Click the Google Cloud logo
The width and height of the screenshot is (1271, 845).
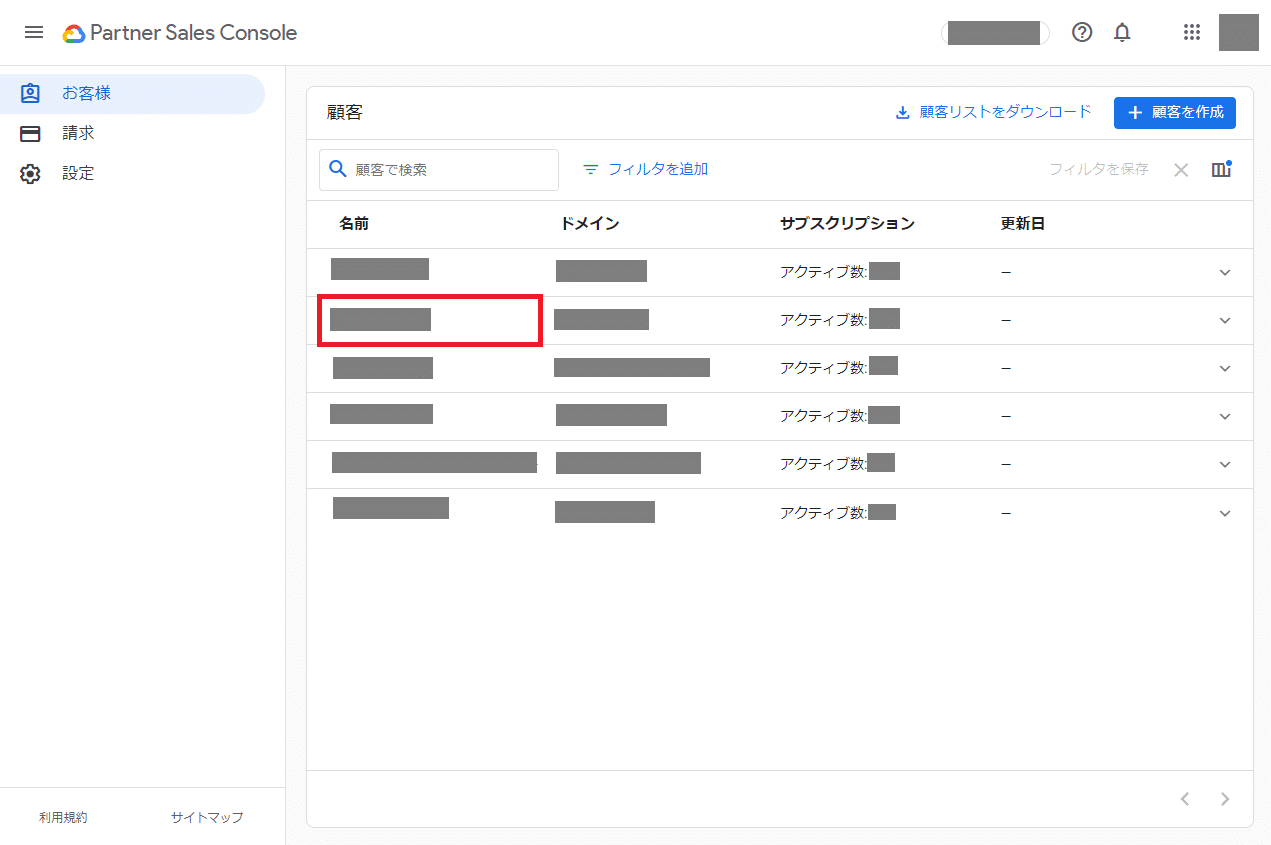74,33
